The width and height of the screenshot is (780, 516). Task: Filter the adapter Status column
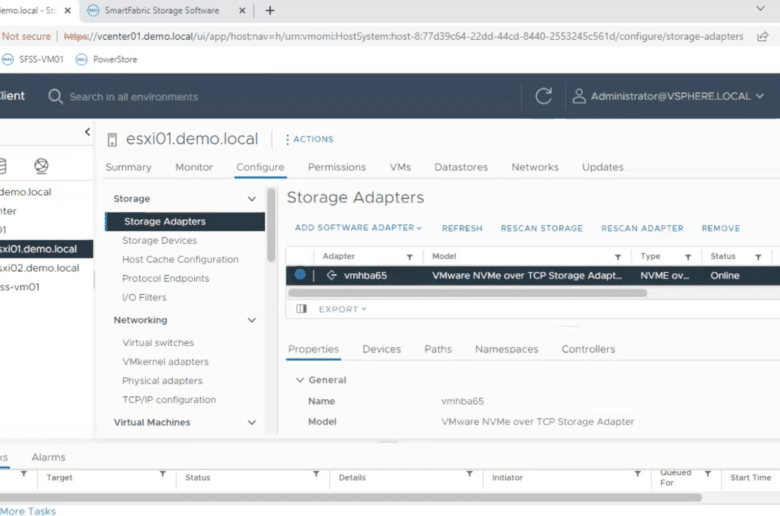[758, 257]
